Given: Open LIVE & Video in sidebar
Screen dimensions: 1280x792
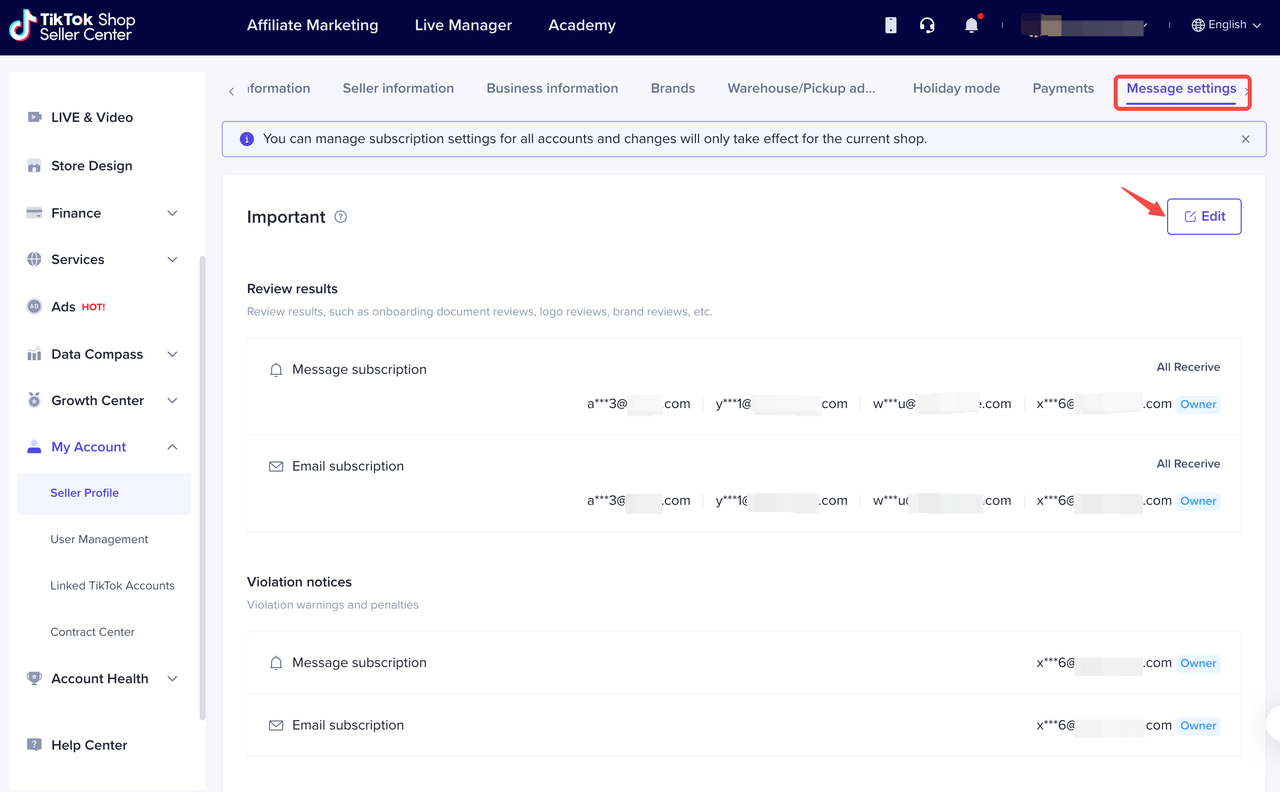Looking at the screenshot, I should click(x=91, y=117).
